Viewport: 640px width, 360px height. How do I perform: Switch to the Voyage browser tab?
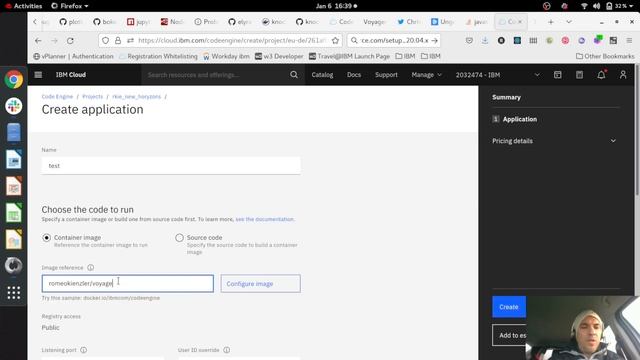pos(373,22)
